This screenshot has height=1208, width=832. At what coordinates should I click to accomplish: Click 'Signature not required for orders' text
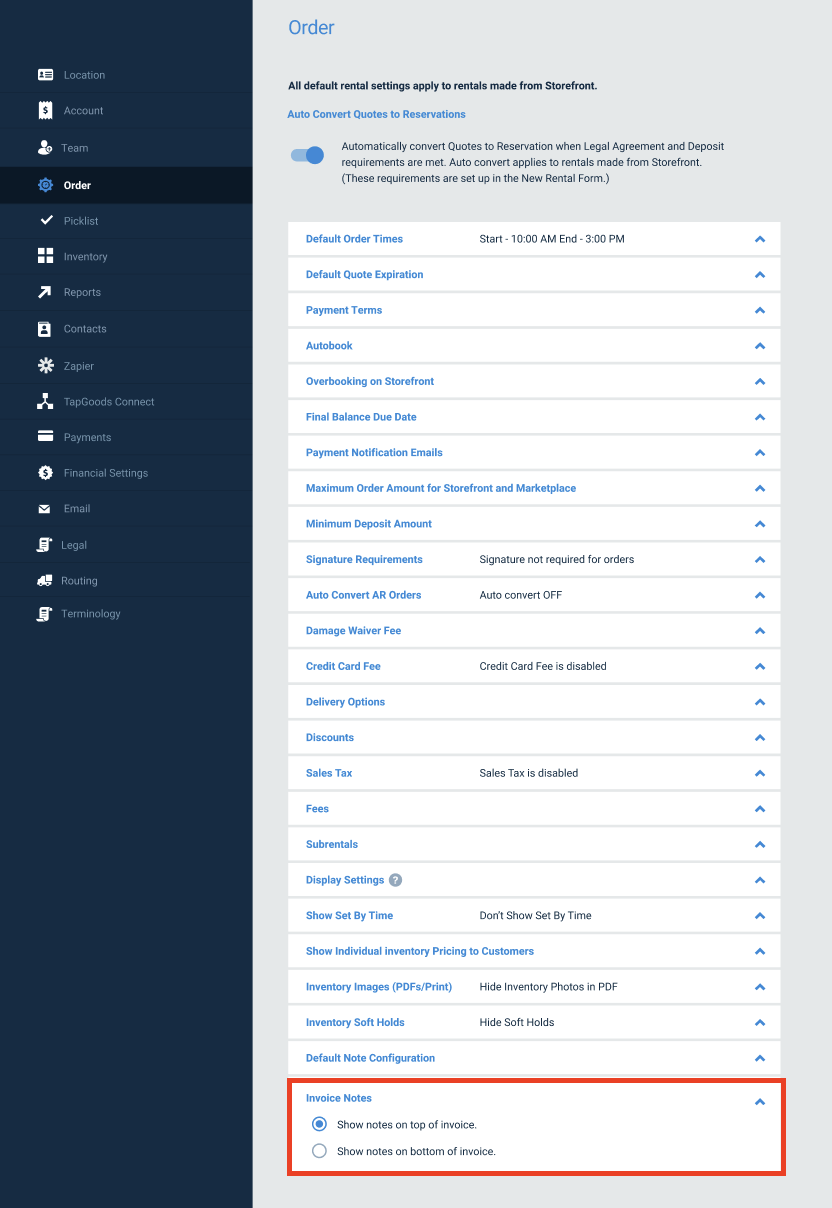(x=557, y=560)
